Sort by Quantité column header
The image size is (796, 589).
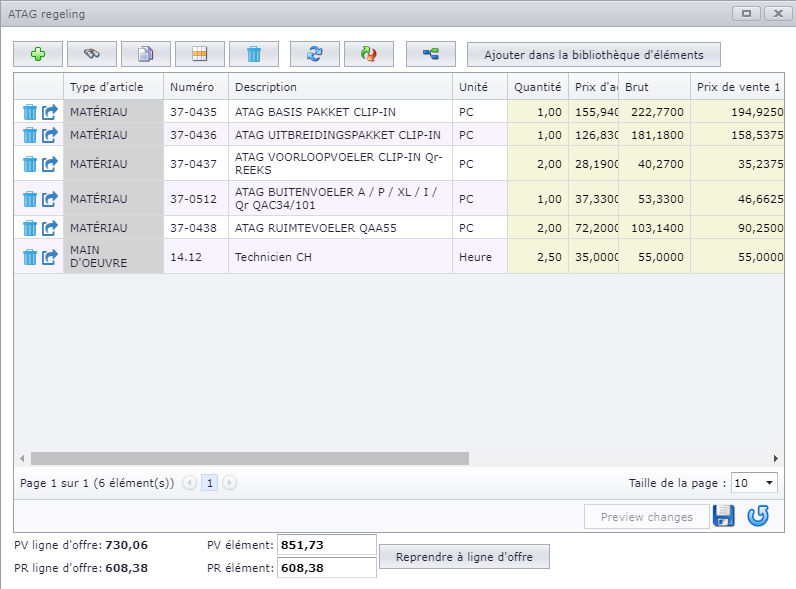[x=538, y=87]
